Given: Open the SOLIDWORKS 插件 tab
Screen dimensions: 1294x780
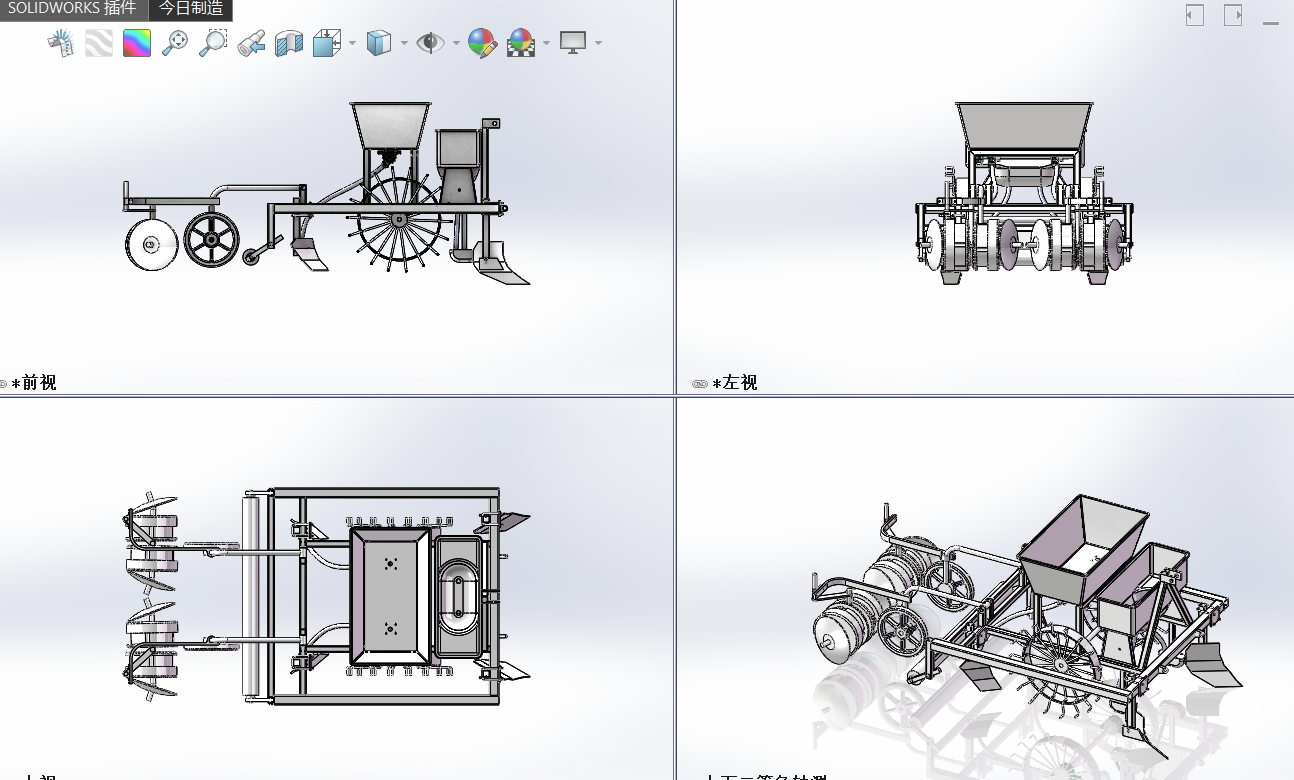Looking at the screenshot, I should coord(72,9).
